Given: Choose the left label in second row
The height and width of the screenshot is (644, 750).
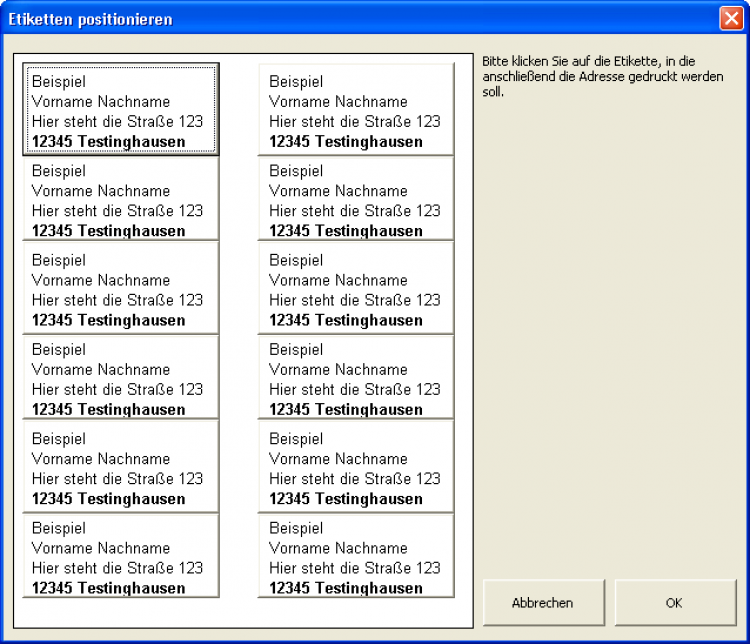Looking at the screenshot, I should (120, 200).
